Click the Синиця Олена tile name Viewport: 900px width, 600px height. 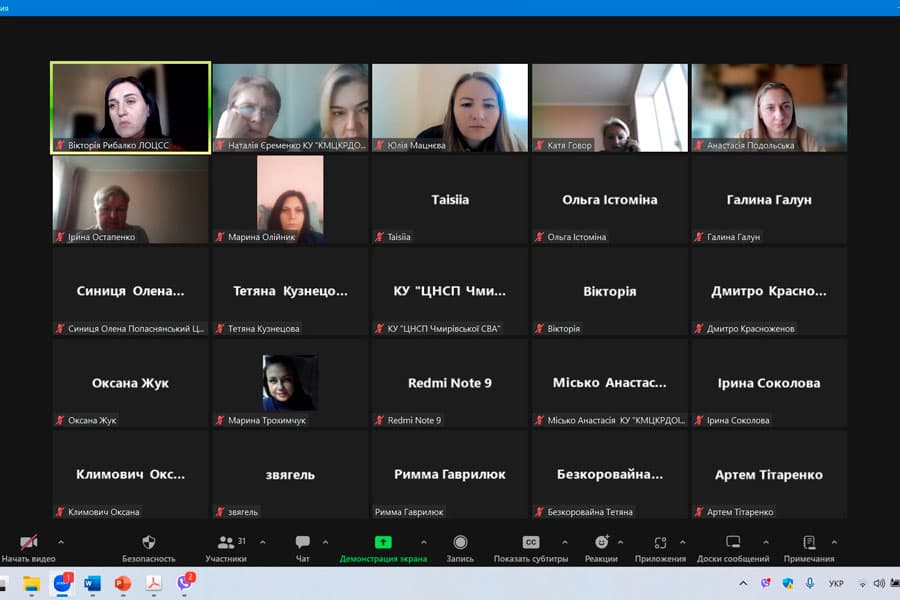(131, 291)
